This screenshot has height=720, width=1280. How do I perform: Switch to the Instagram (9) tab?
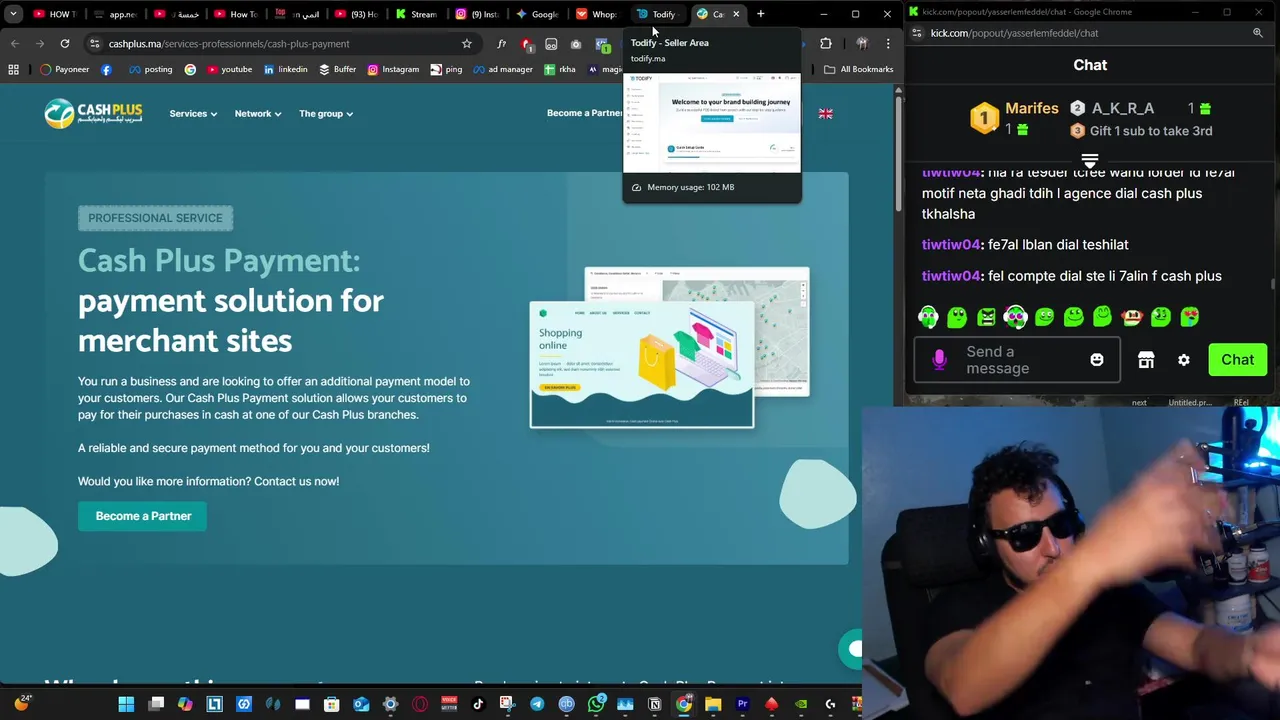pos(477,14)
